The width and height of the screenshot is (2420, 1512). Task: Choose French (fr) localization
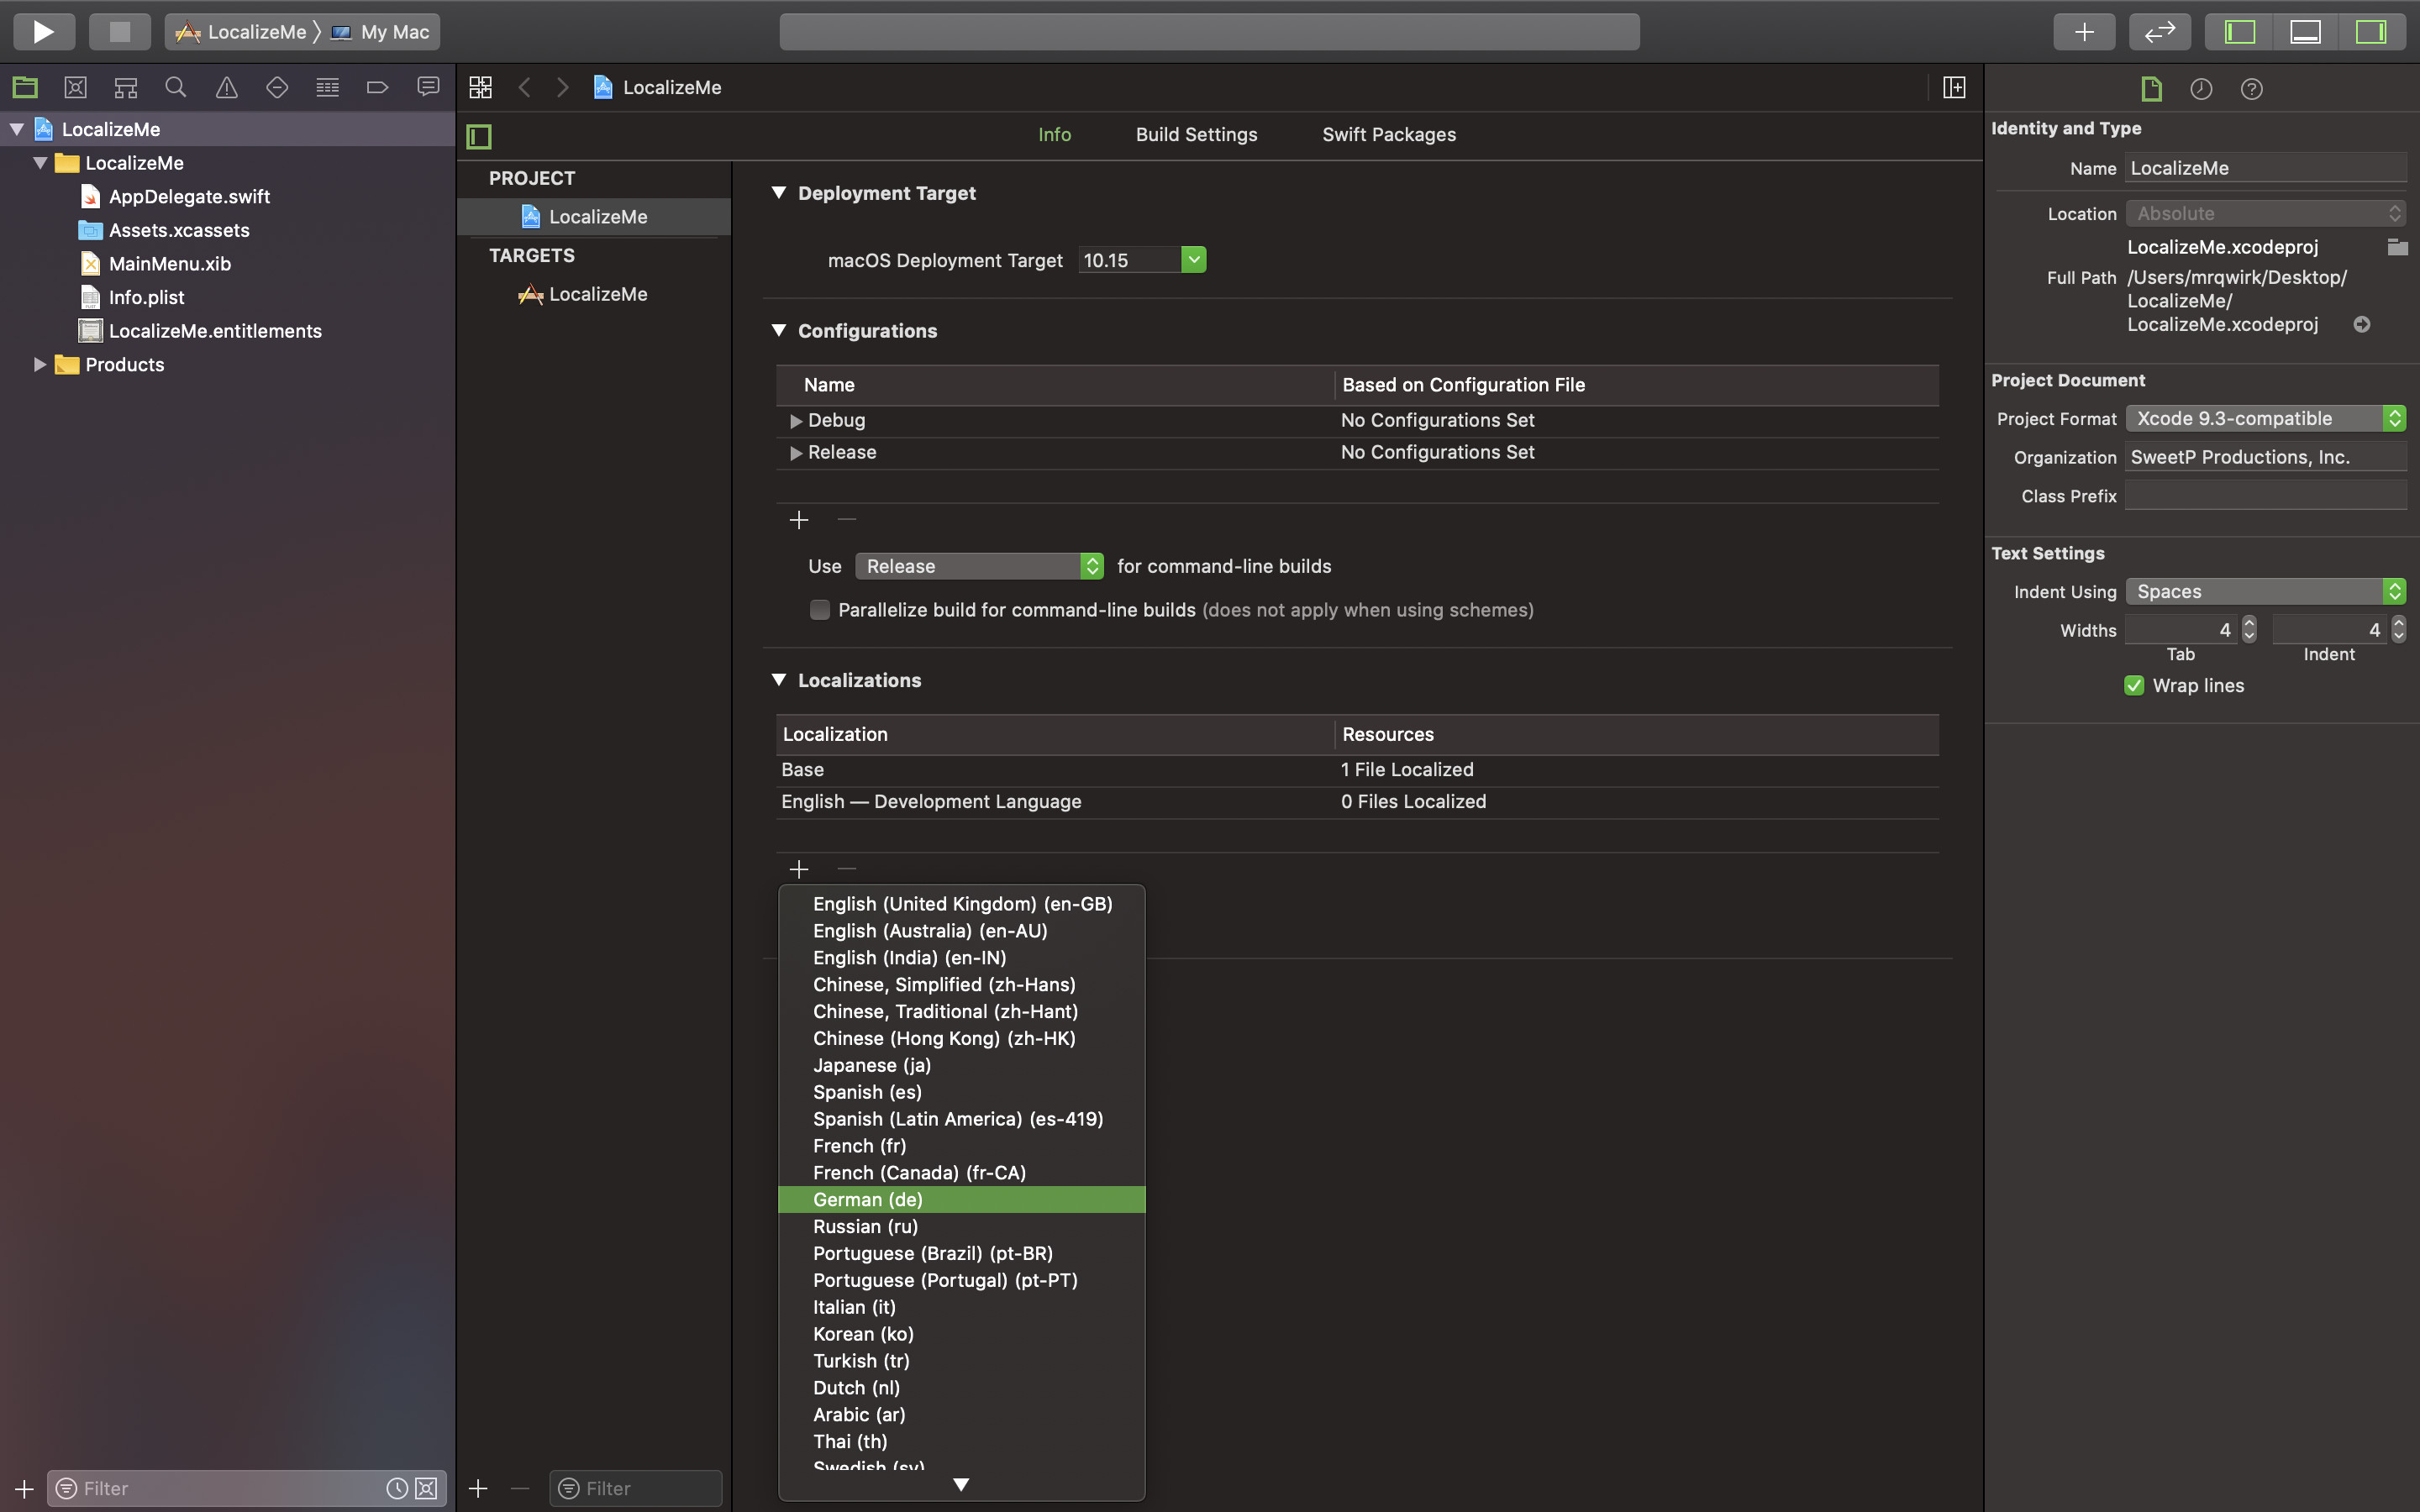point(961,1145)
